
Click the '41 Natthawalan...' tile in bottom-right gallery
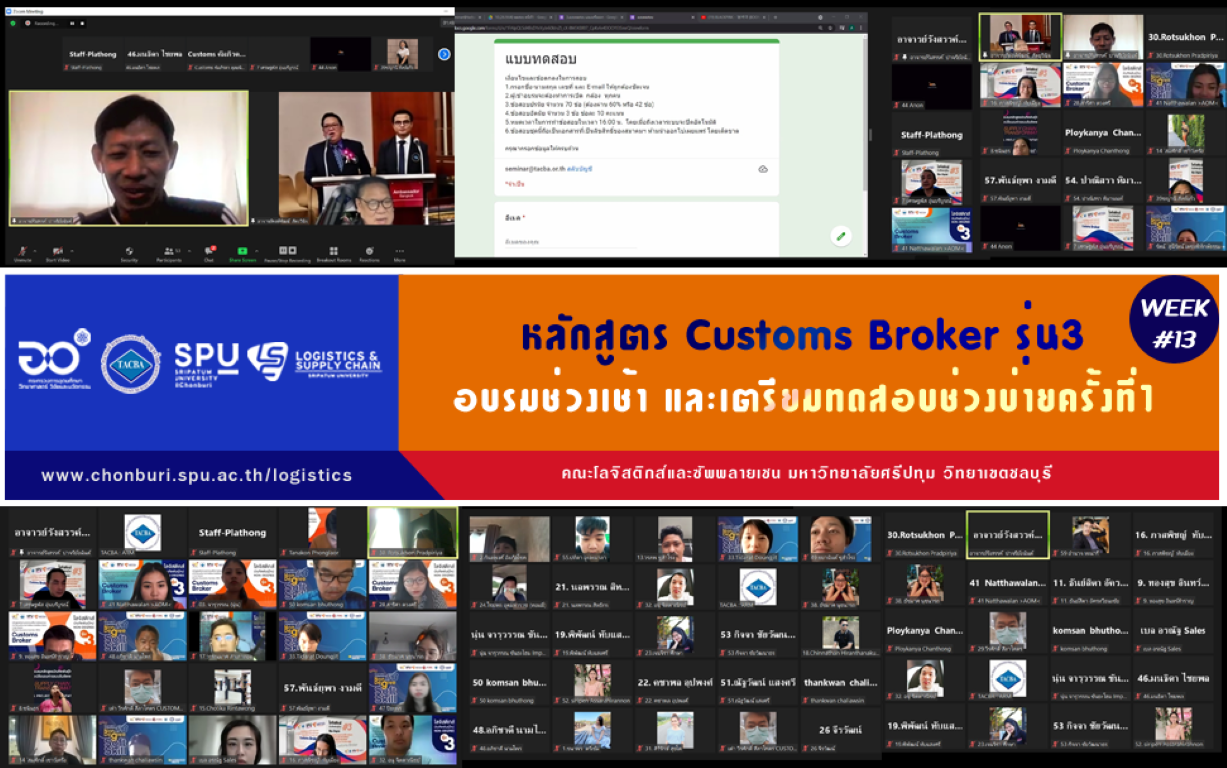coord(1008,583)
